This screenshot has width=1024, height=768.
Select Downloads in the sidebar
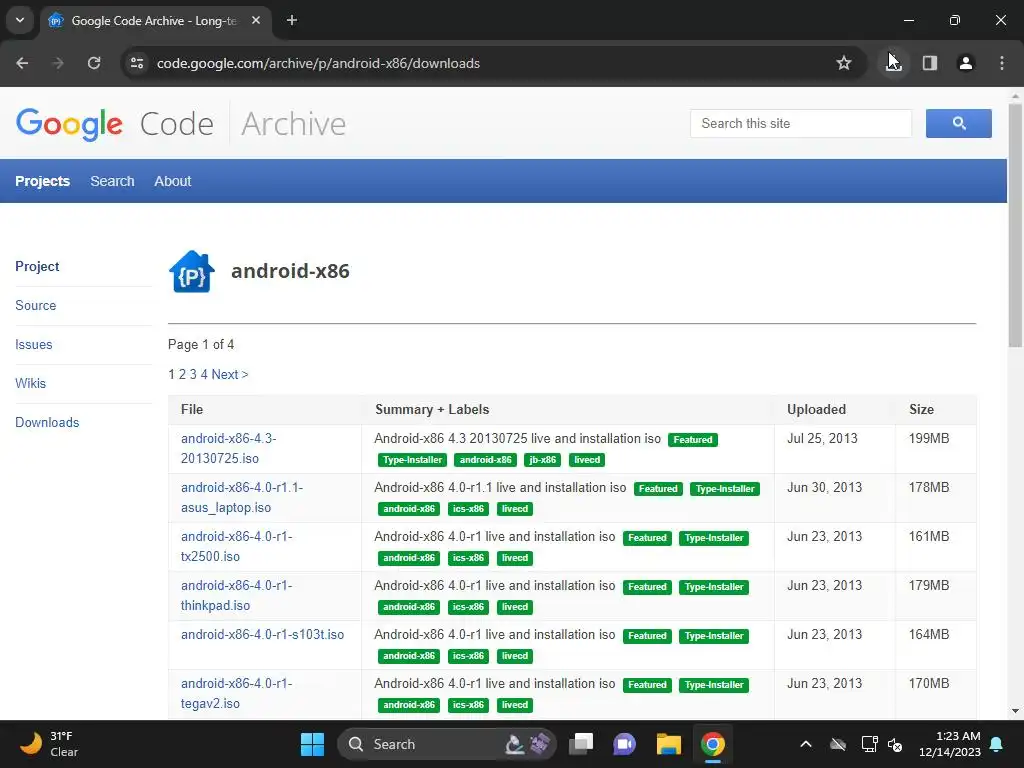coord(47,423)
